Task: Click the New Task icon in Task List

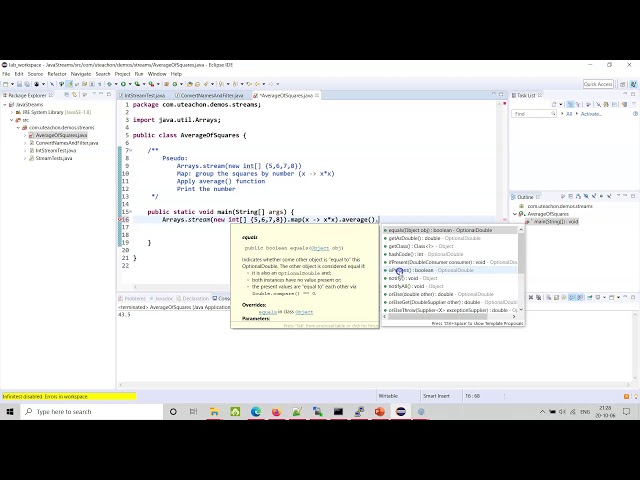Action: (x=554, y=104)
